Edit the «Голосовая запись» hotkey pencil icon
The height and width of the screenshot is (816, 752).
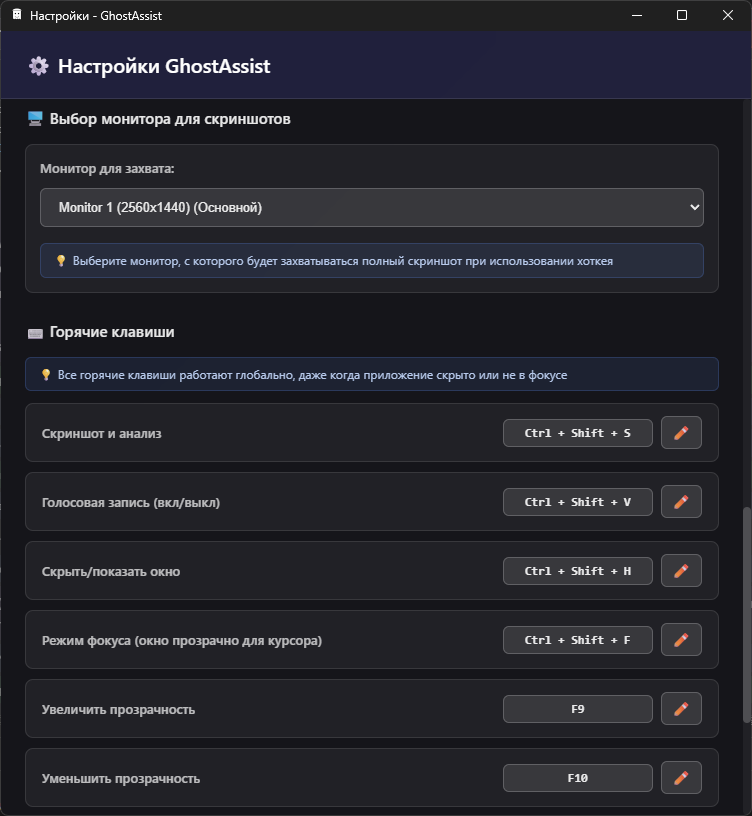[681, 501]
